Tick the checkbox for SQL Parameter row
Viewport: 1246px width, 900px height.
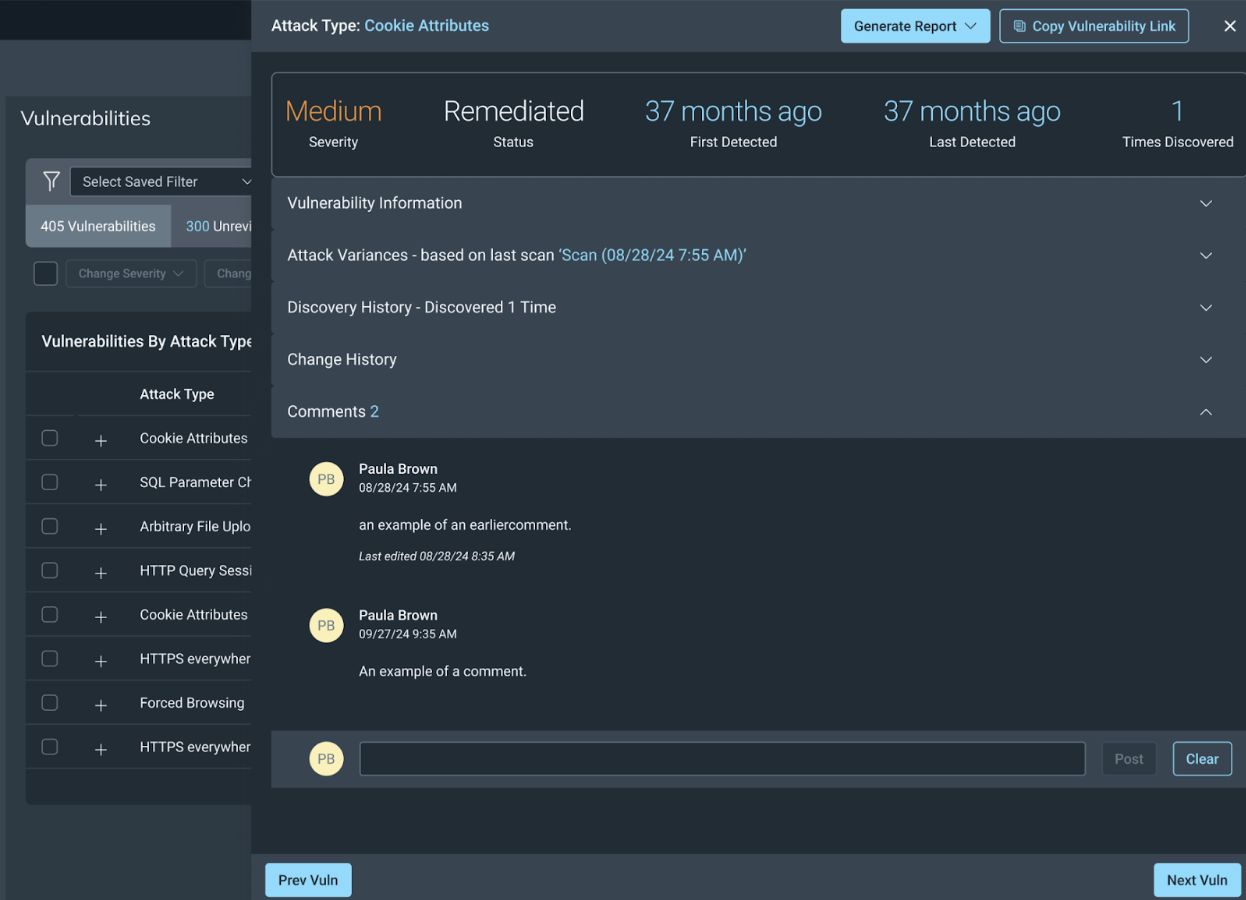click(x=50, y=482)
